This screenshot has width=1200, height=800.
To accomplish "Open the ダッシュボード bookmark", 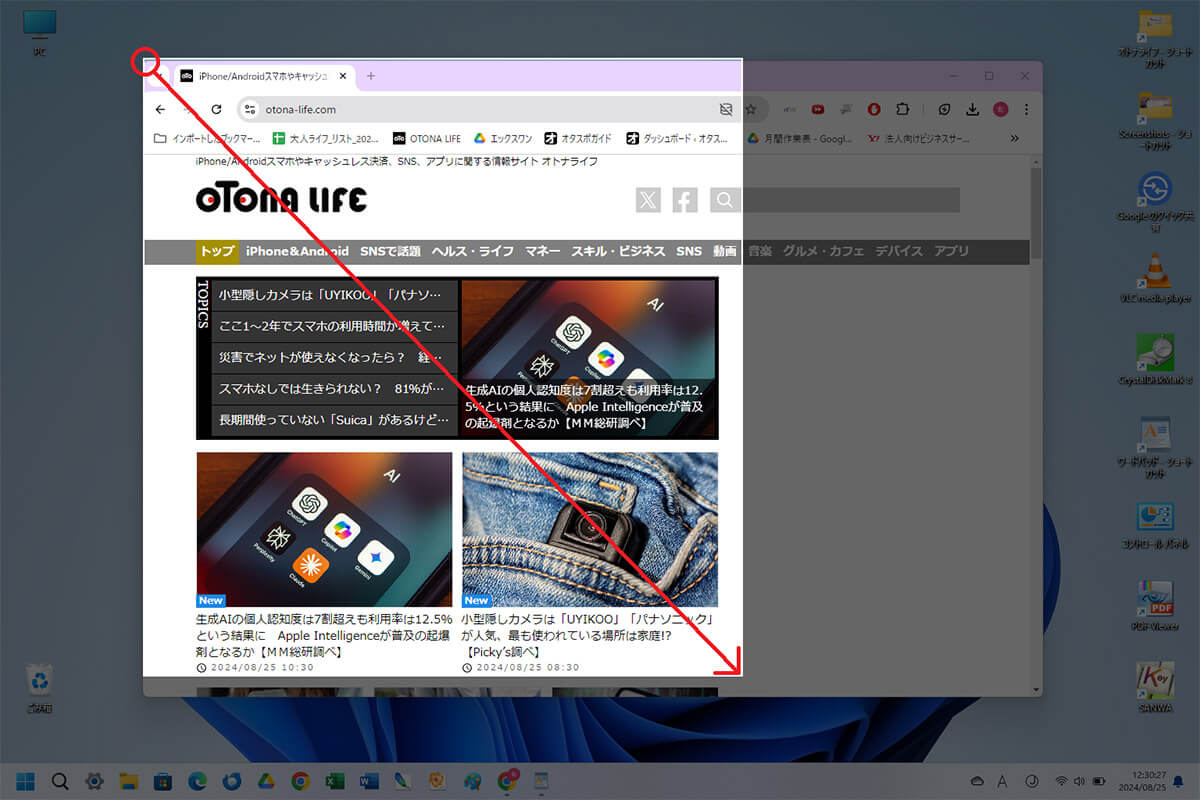I will tap(678, 138).
